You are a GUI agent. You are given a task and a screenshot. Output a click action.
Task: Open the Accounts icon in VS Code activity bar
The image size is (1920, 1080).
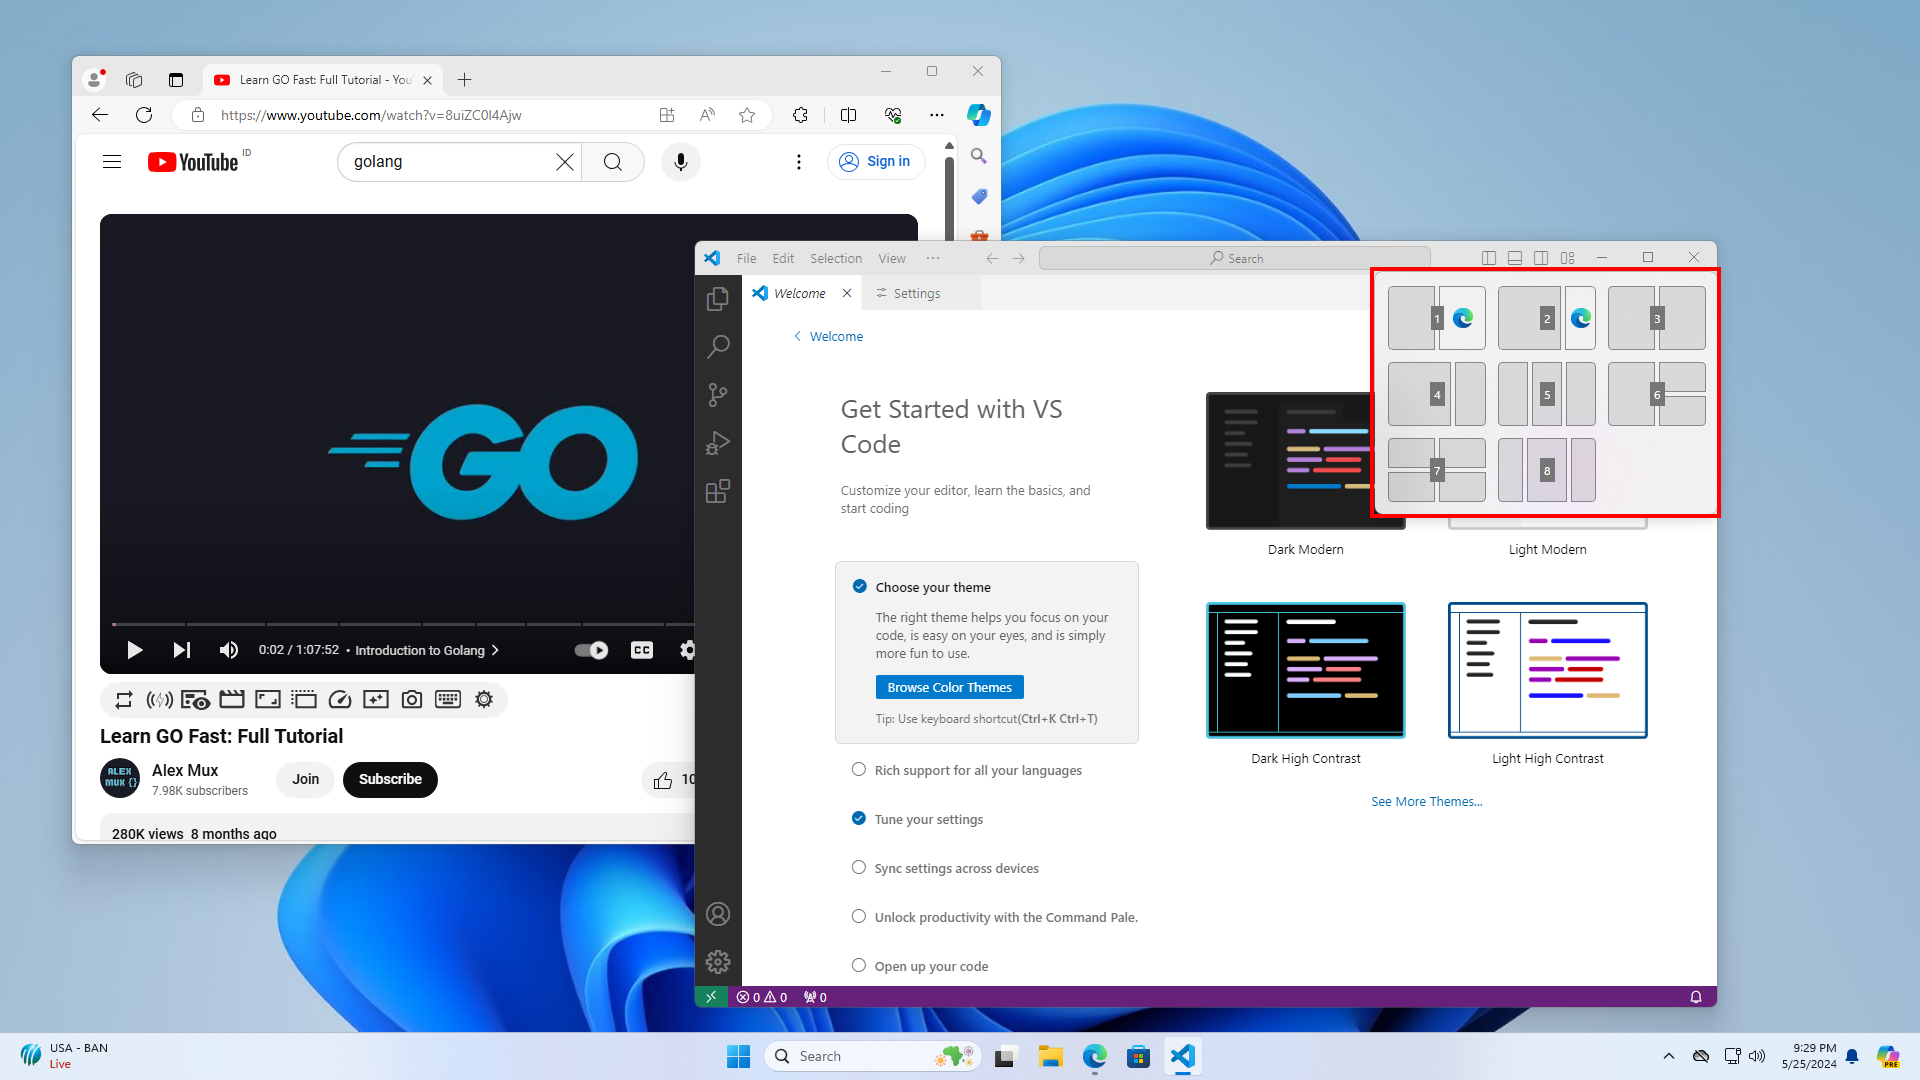(717, 914)
